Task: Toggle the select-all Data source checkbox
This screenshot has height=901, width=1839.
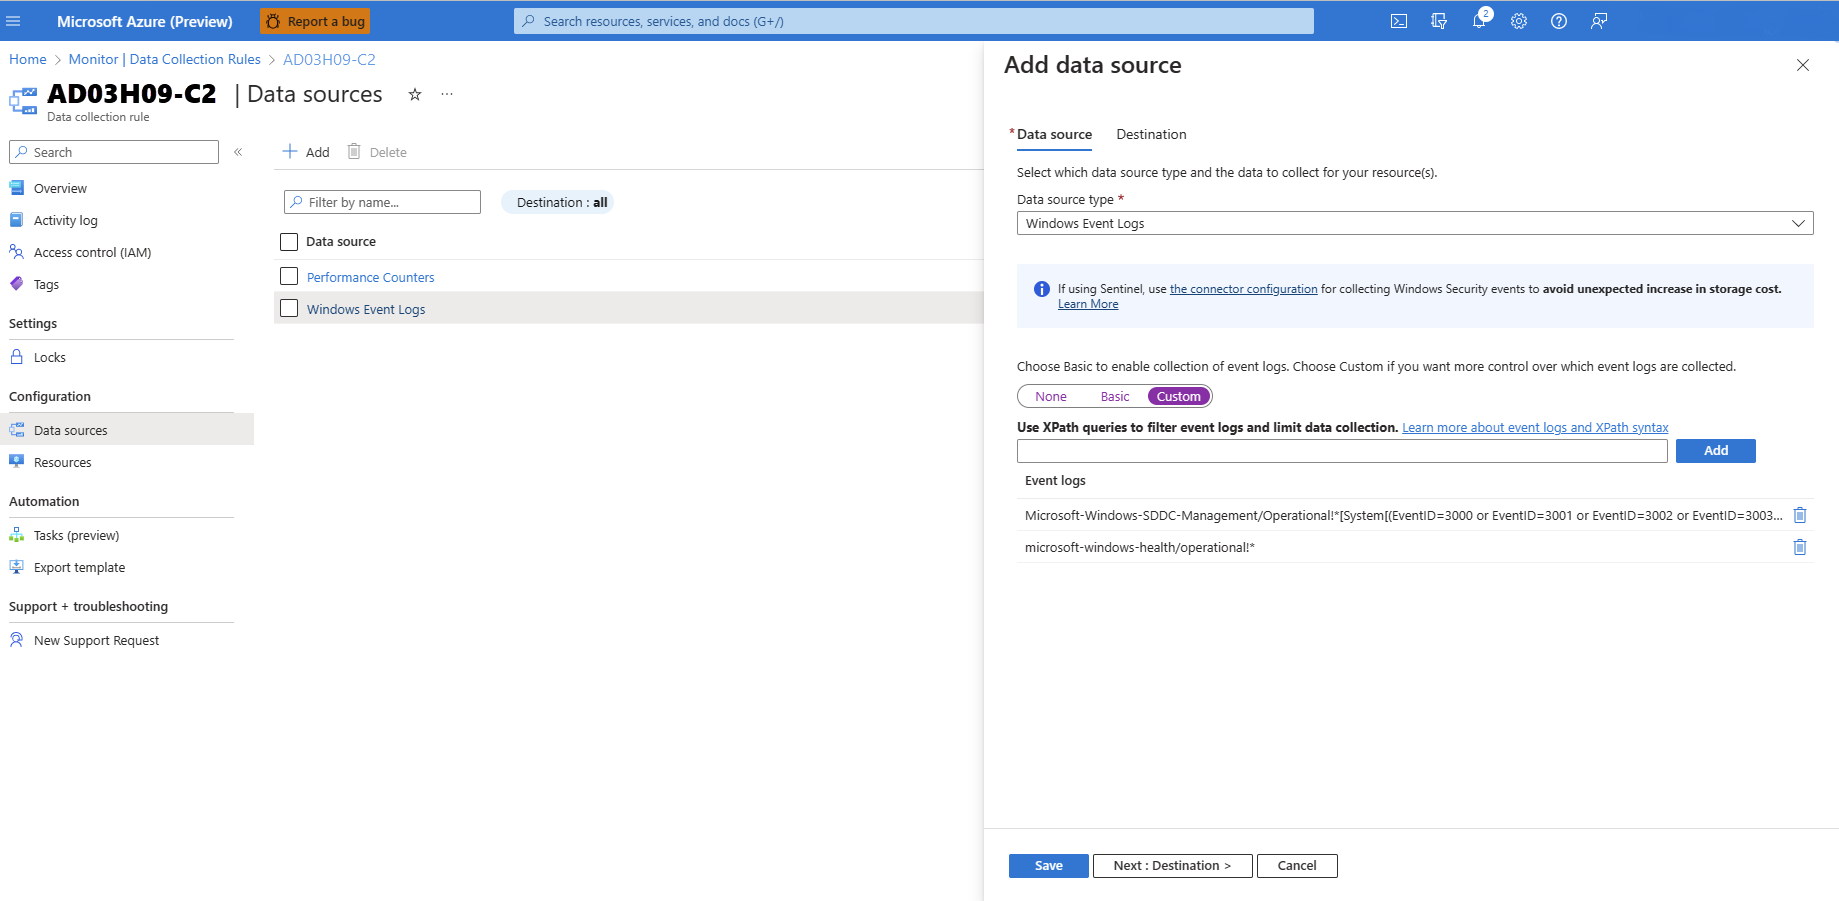Action: pos(289,242)
